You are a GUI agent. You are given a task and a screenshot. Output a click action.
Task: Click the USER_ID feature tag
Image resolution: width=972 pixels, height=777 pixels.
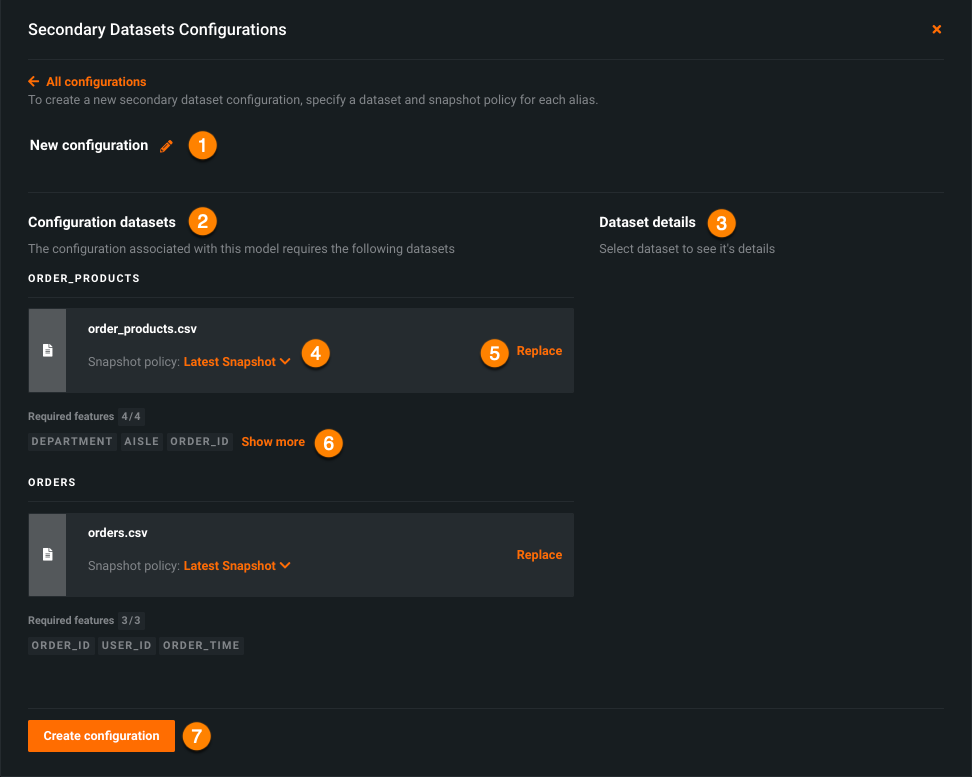127,646
